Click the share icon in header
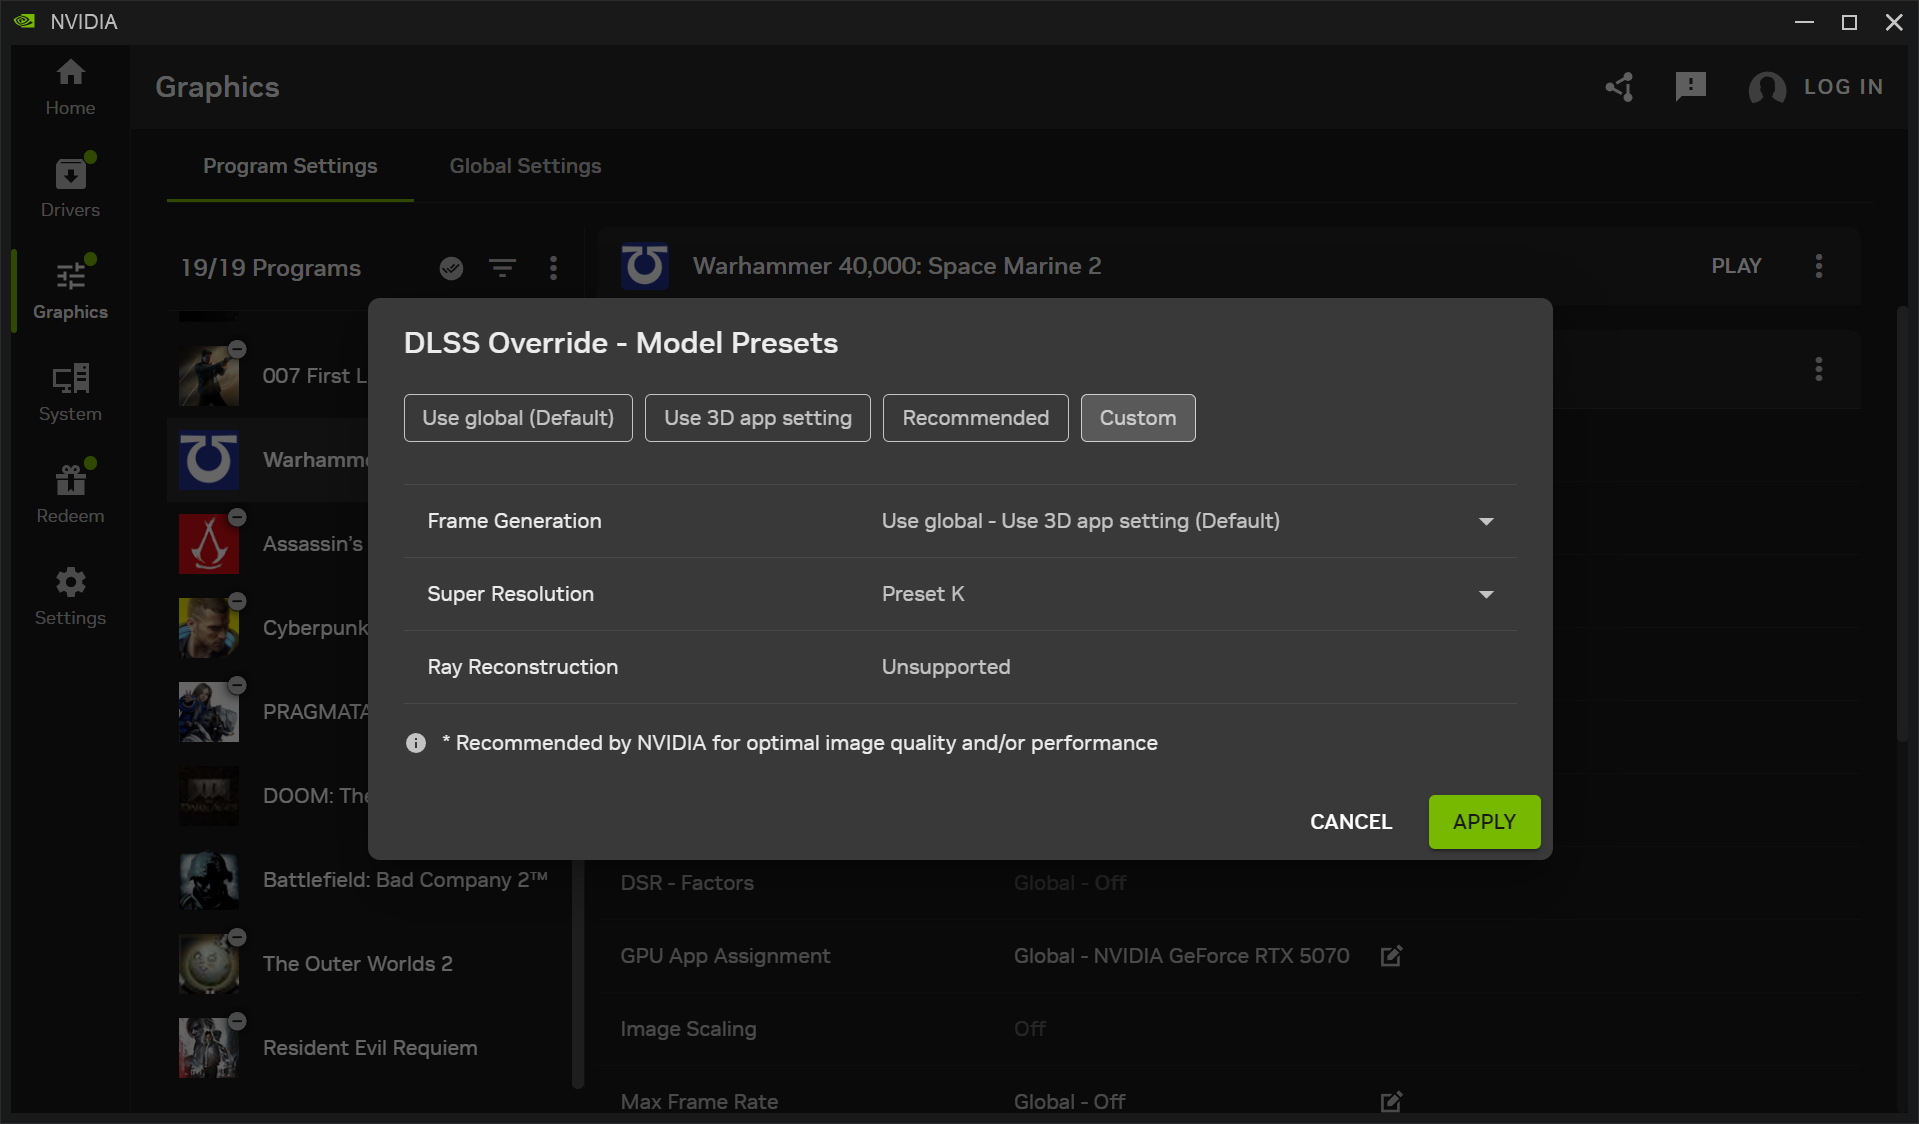Viewport: 1919px width, 1124px height. 1620,87
